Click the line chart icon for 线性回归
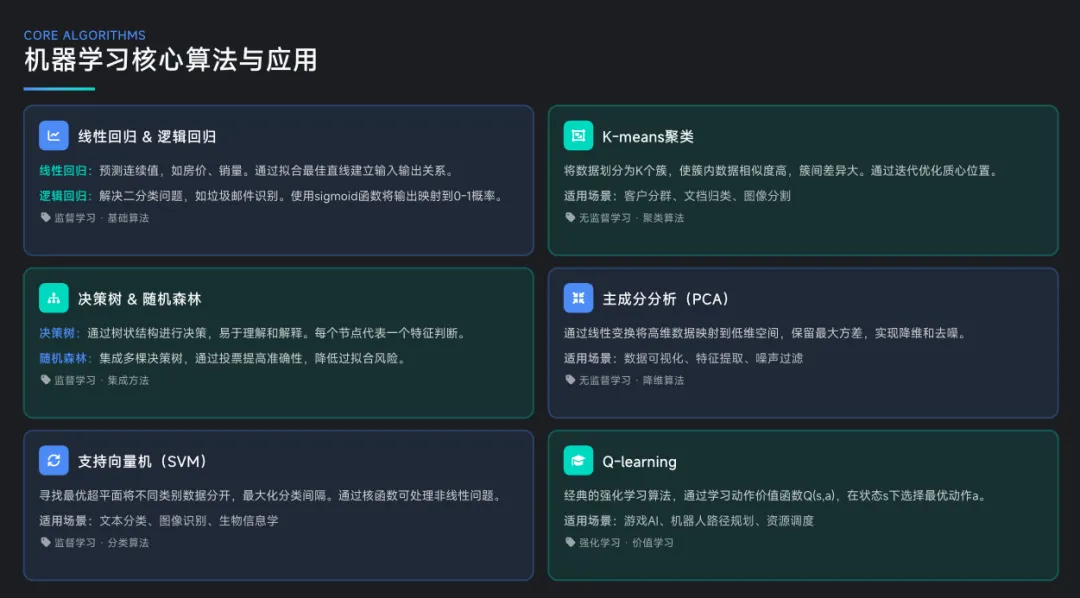Image resolution: width=1080 pixels, height=598 pixels. click(54, 136)
